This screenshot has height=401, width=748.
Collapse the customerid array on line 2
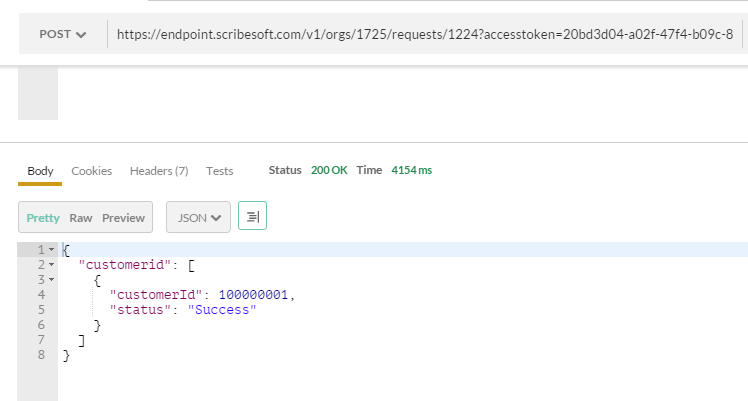(51, 265)
